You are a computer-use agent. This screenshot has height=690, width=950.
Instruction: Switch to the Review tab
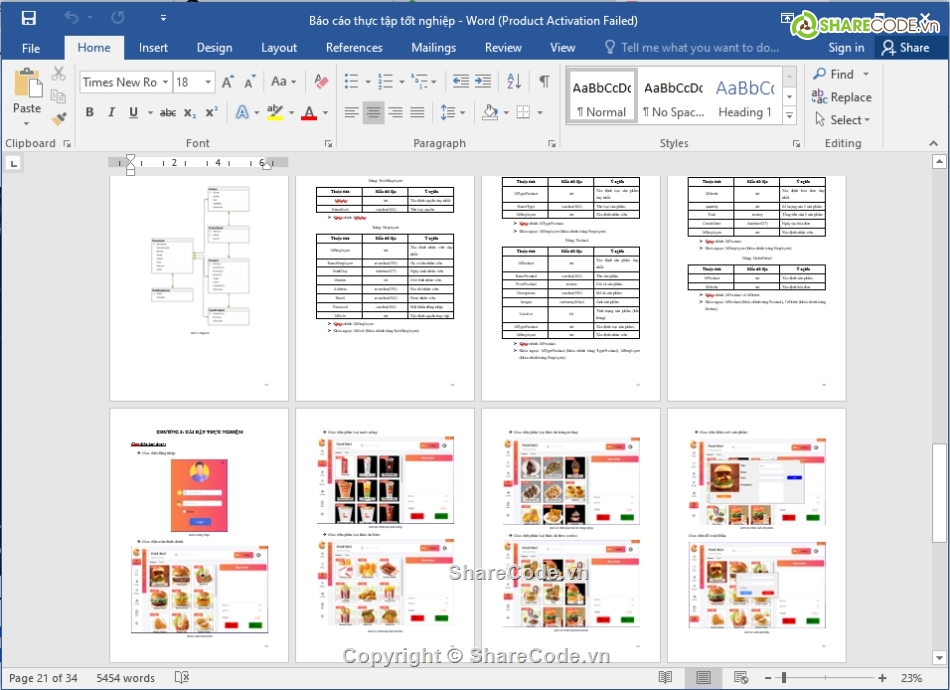coord(503,48)
